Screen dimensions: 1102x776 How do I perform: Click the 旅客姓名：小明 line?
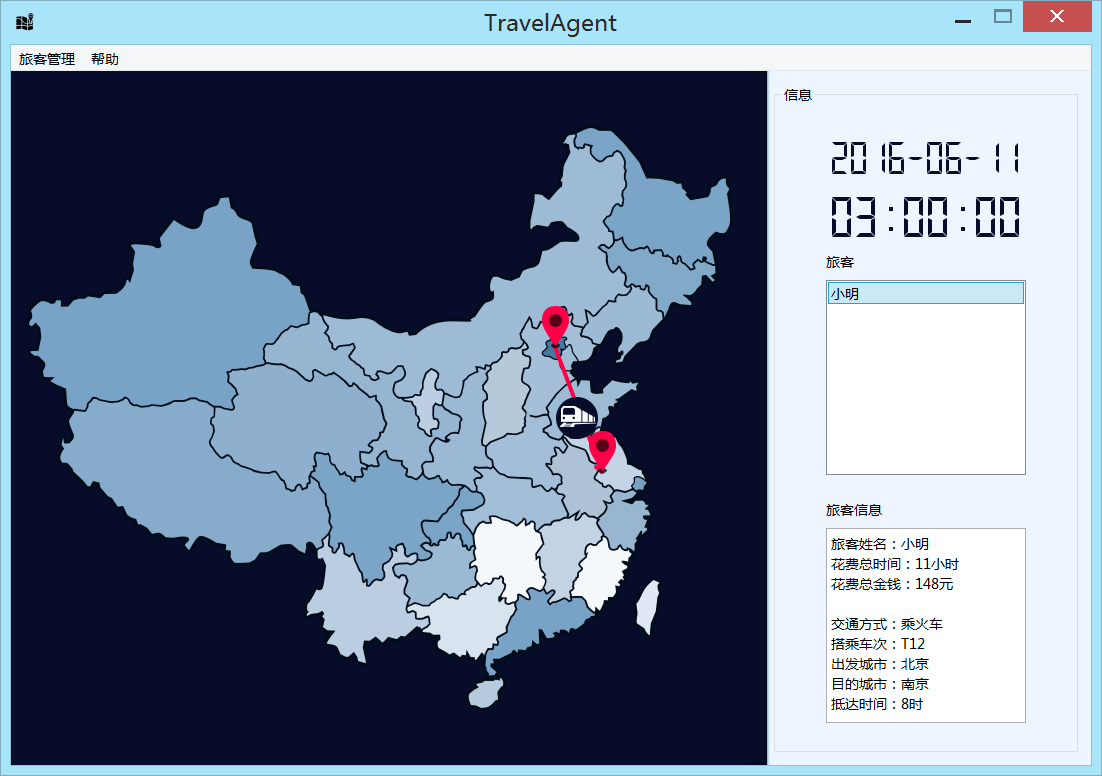coord(879,544)
